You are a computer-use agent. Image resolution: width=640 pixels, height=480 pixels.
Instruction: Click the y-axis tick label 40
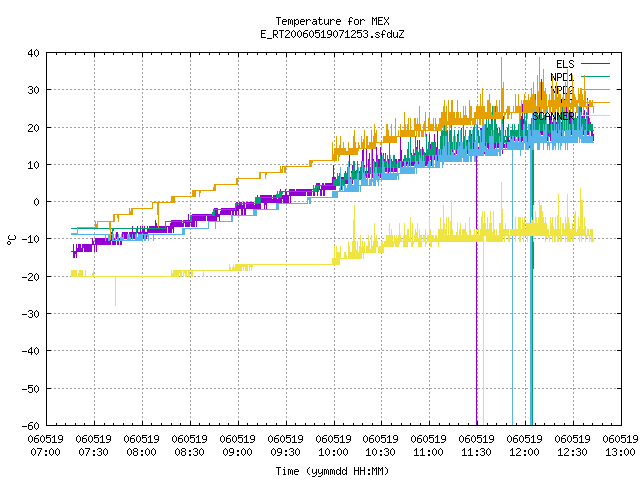(33, 53)
